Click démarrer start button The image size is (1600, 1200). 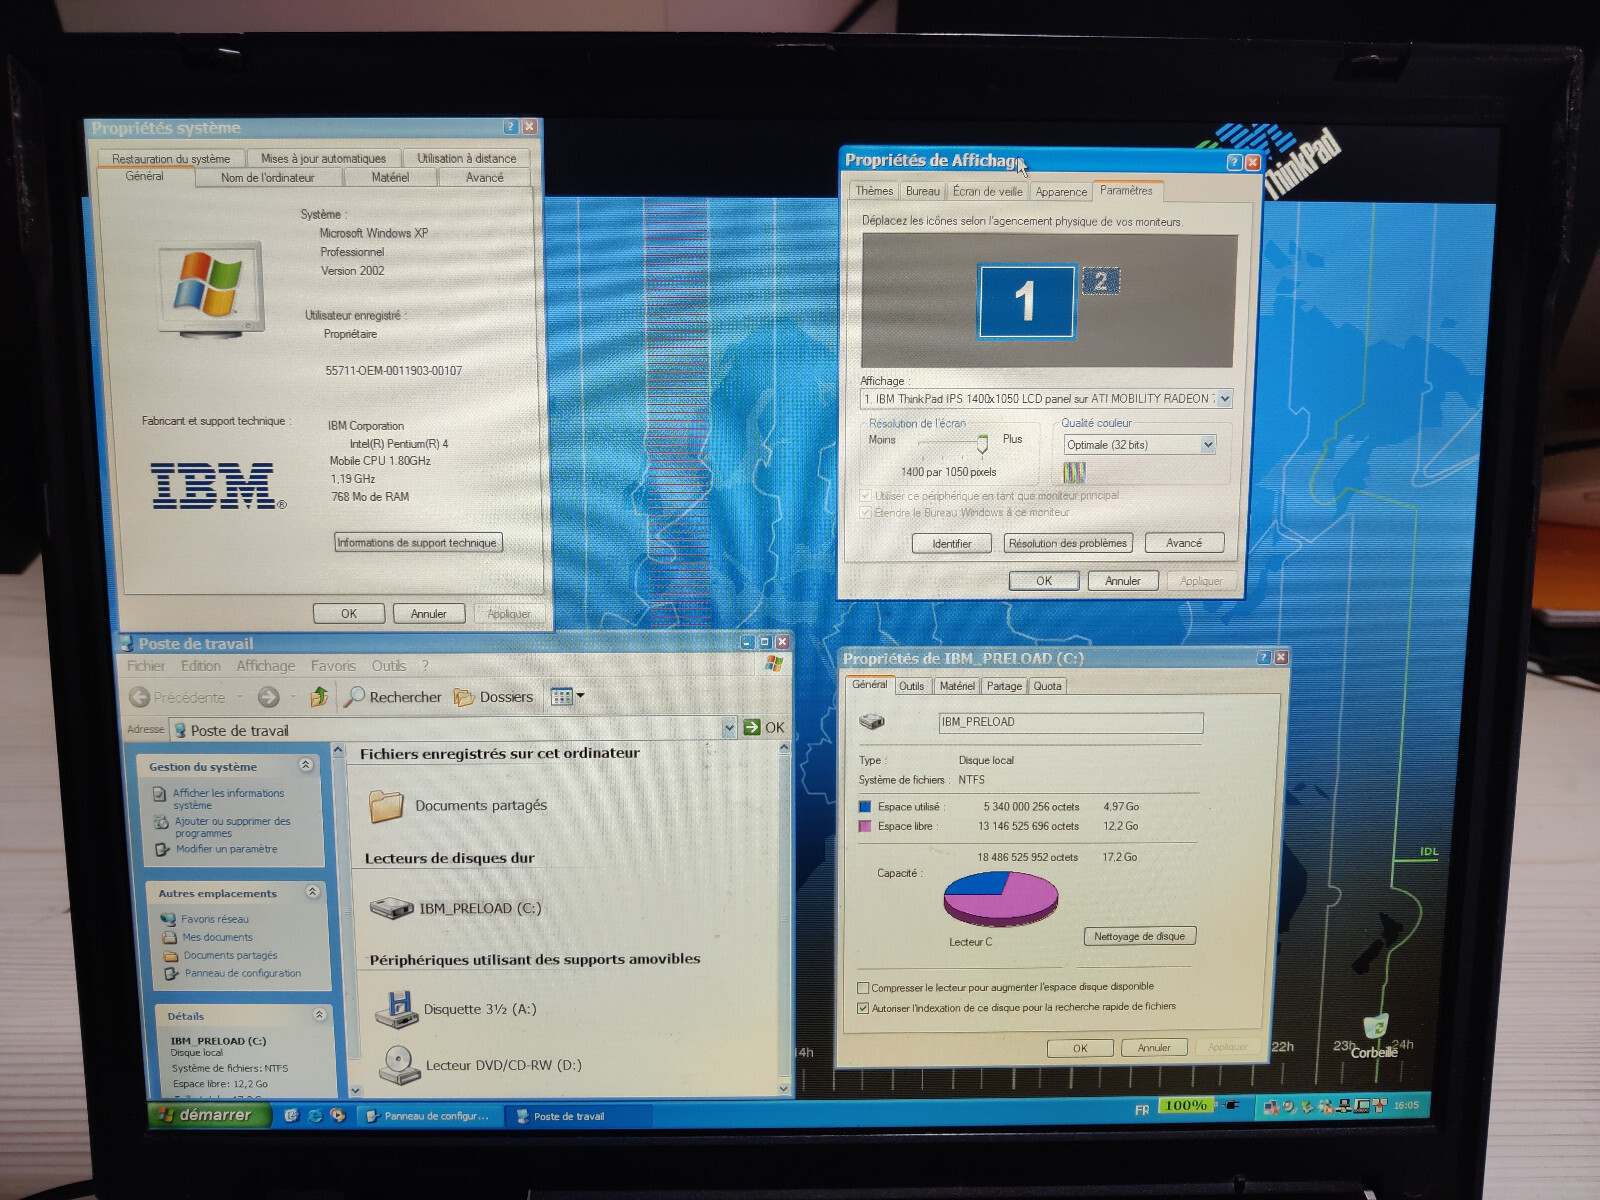[x=209, y=1115]
